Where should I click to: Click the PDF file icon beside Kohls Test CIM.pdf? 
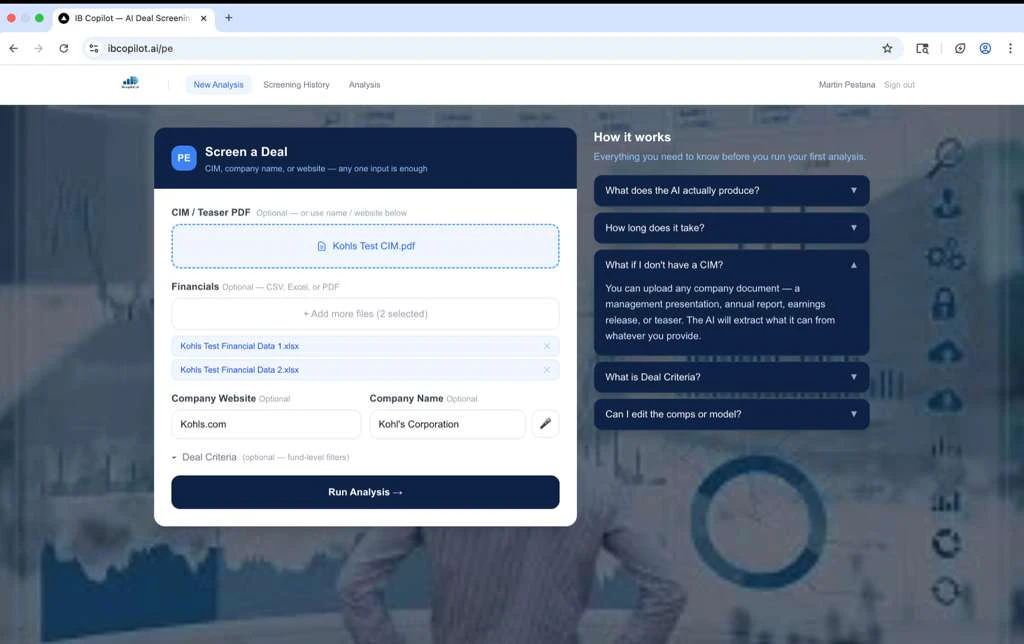tap(321, 246)
